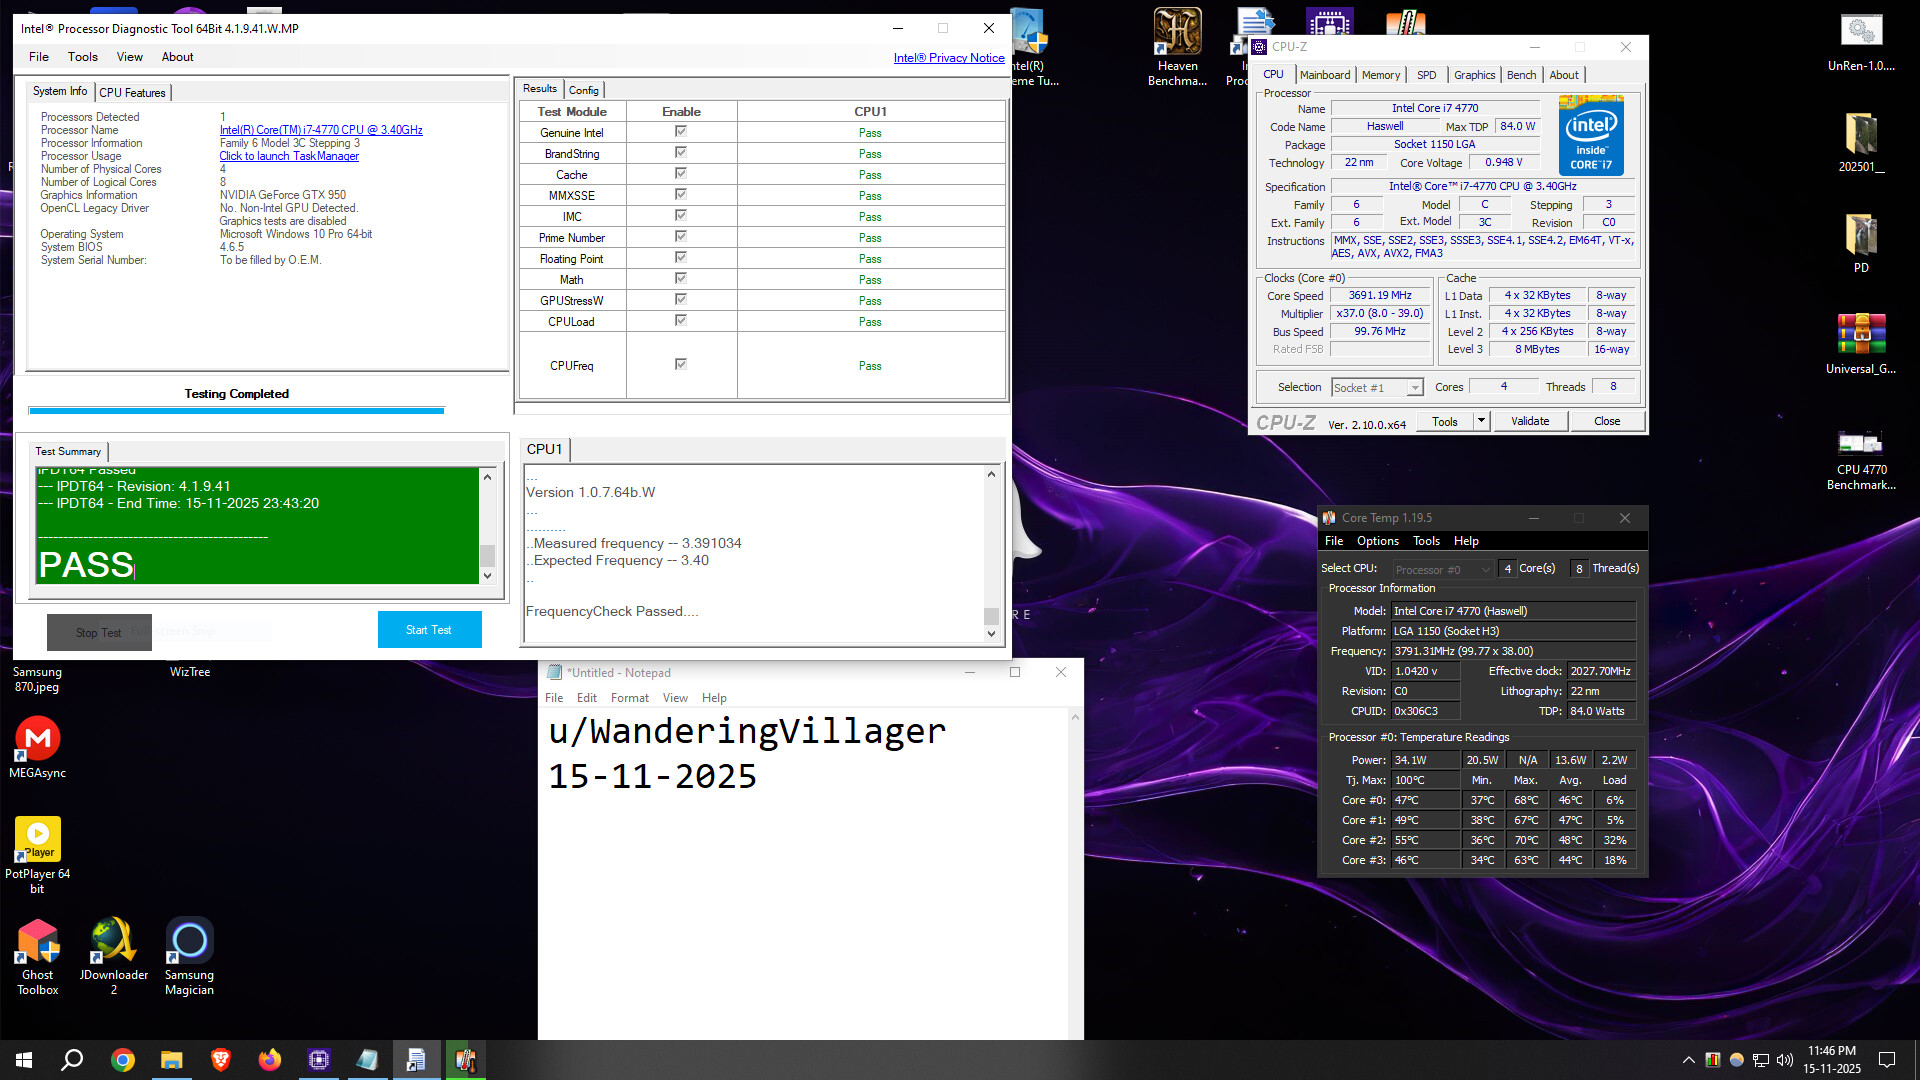
Task: Toggle the Genuine Intel enable checkbox
Action: [681, 132]
